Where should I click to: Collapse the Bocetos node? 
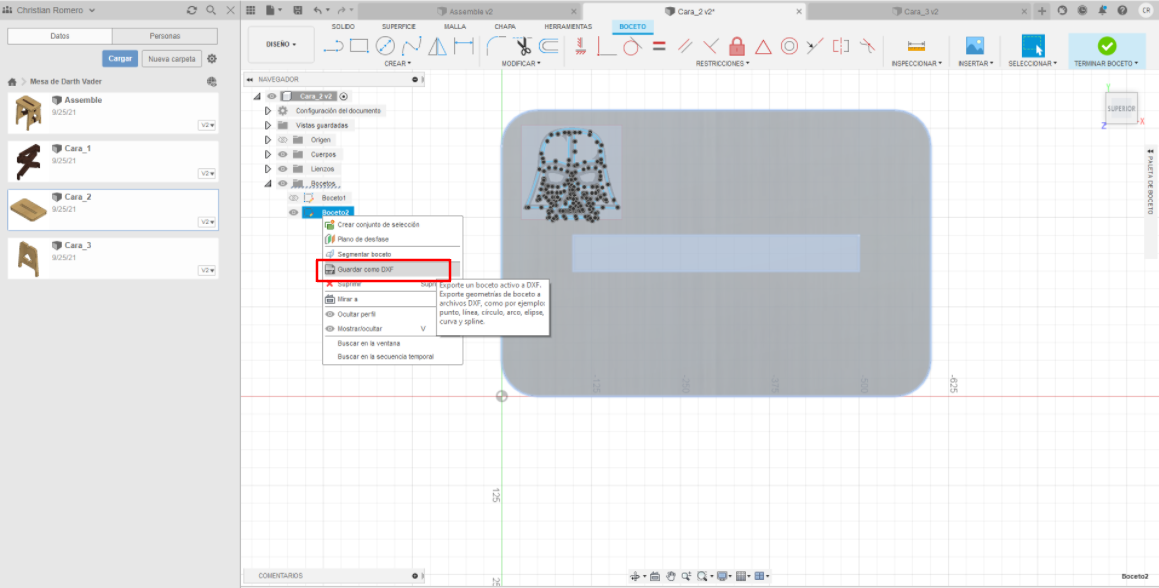(268, 183)
